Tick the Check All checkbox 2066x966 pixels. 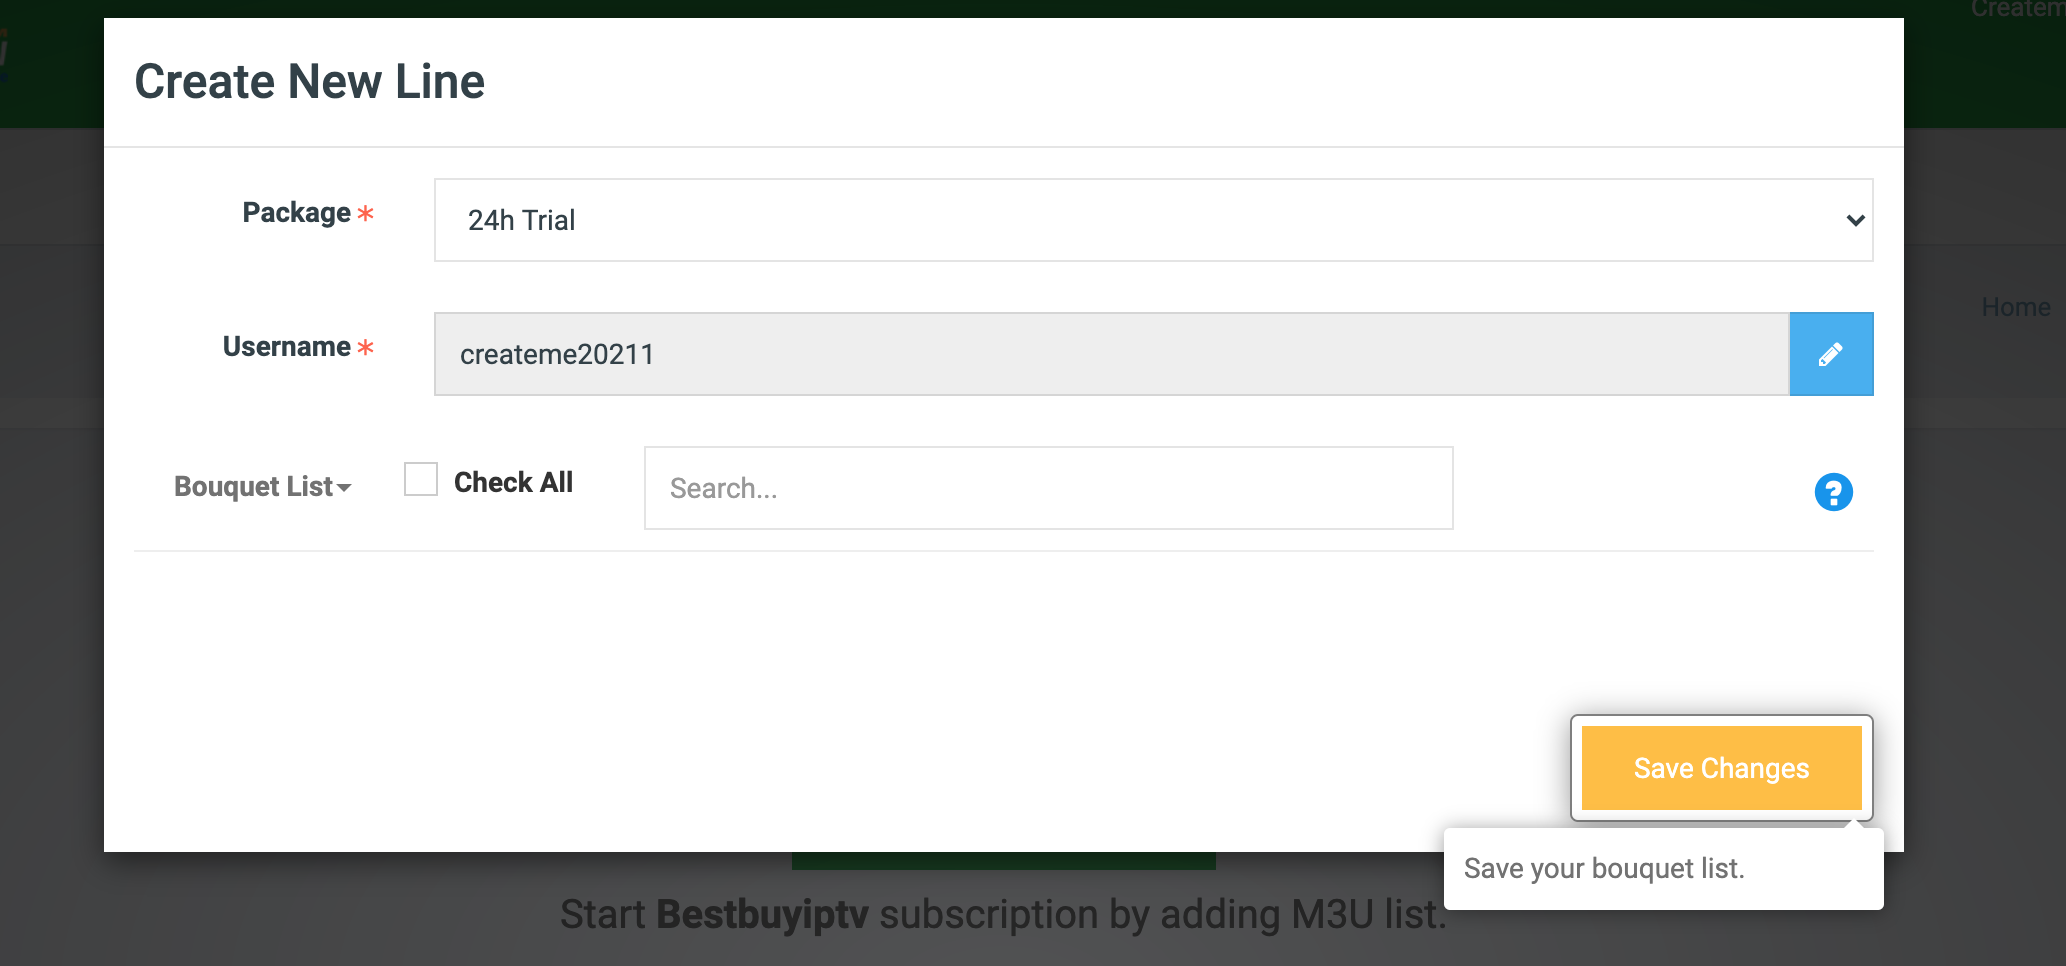coord(421,479)
